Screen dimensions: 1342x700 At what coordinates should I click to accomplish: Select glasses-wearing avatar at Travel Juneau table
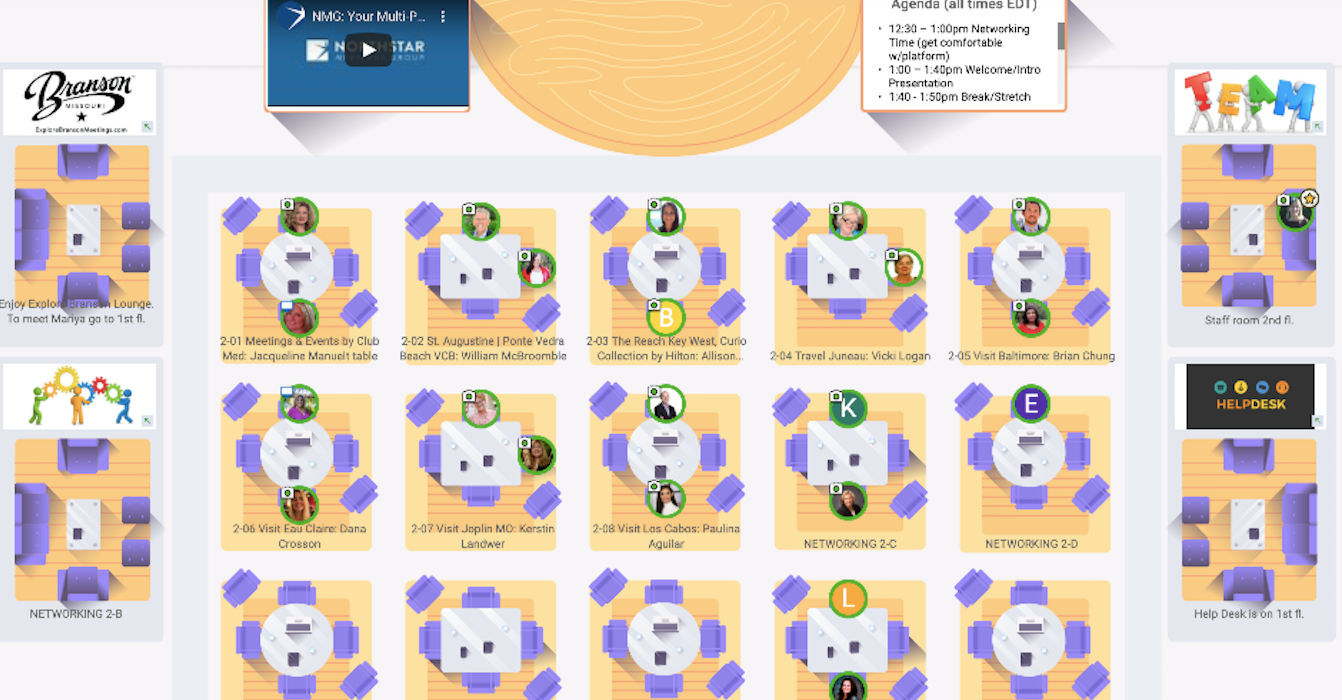pos(848,221)
